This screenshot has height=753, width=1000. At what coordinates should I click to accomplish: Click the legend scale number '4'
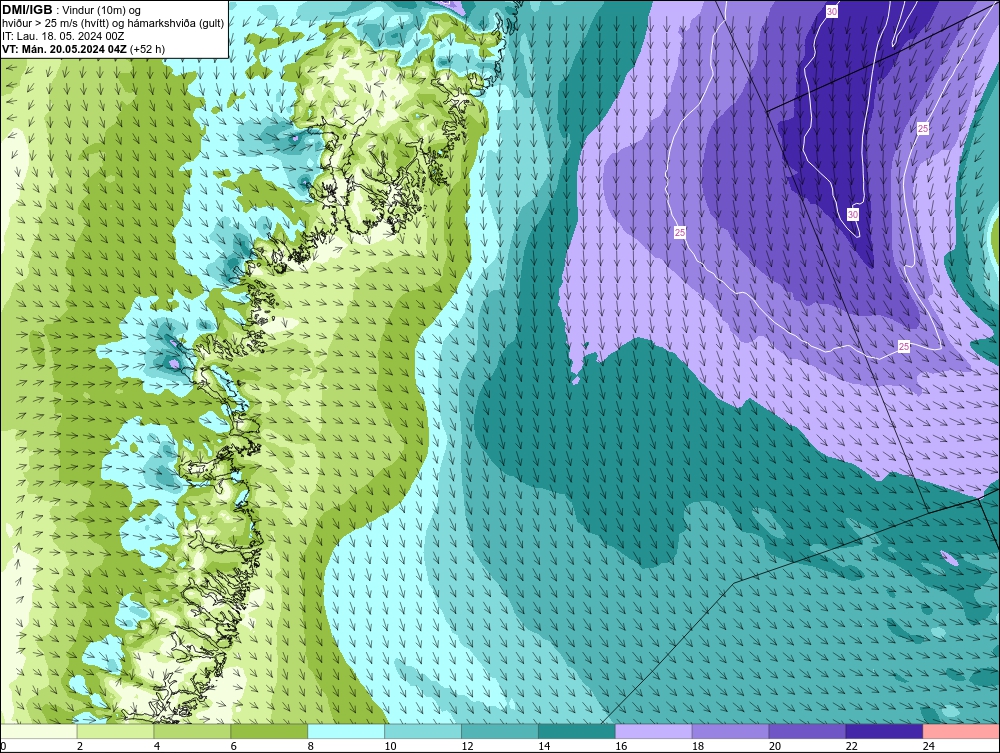157,746
